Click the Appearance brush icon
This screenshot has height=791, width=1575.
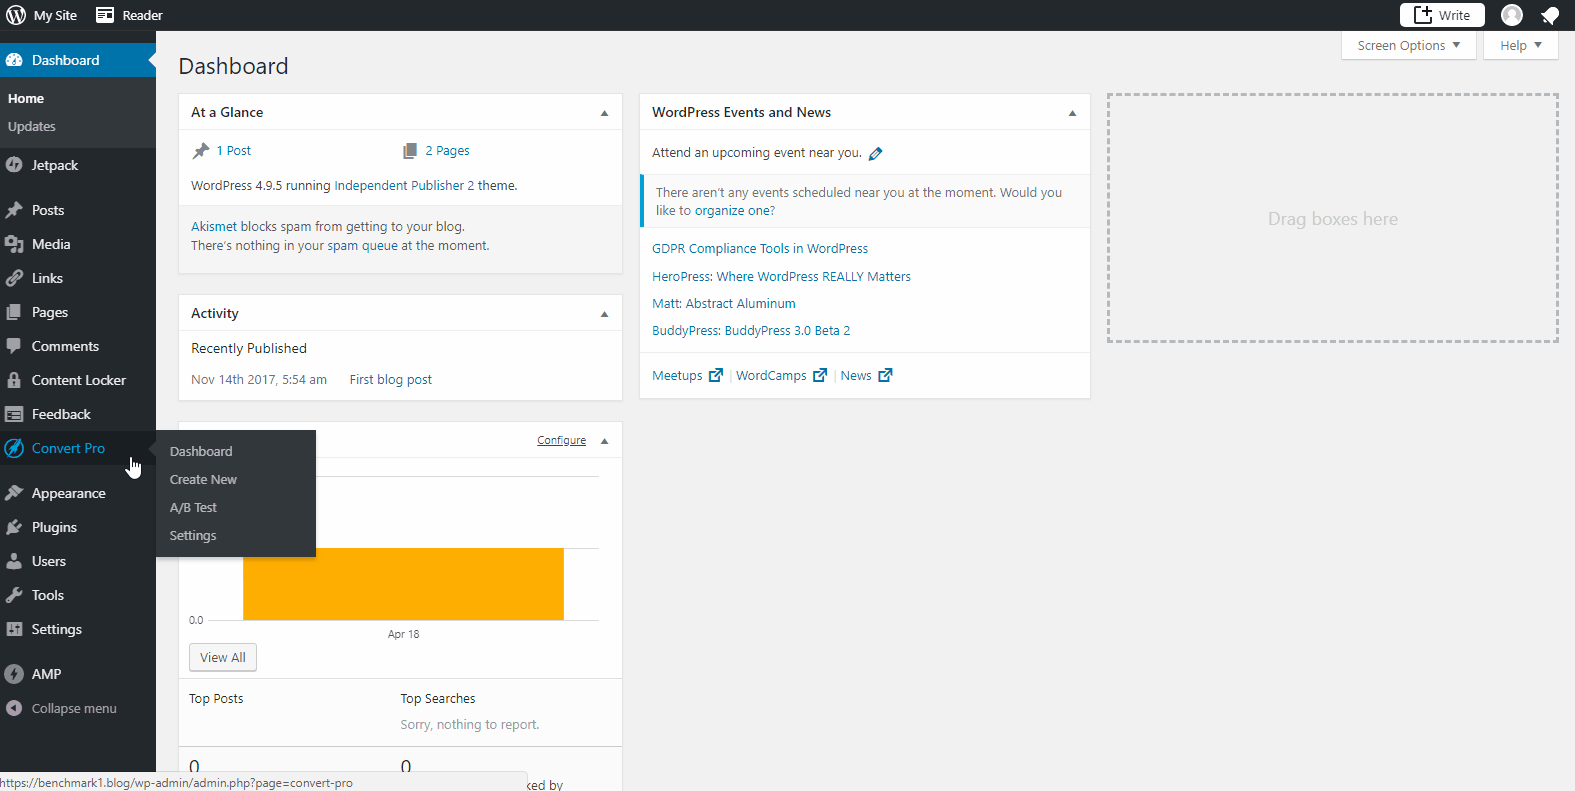click(14, 493)
